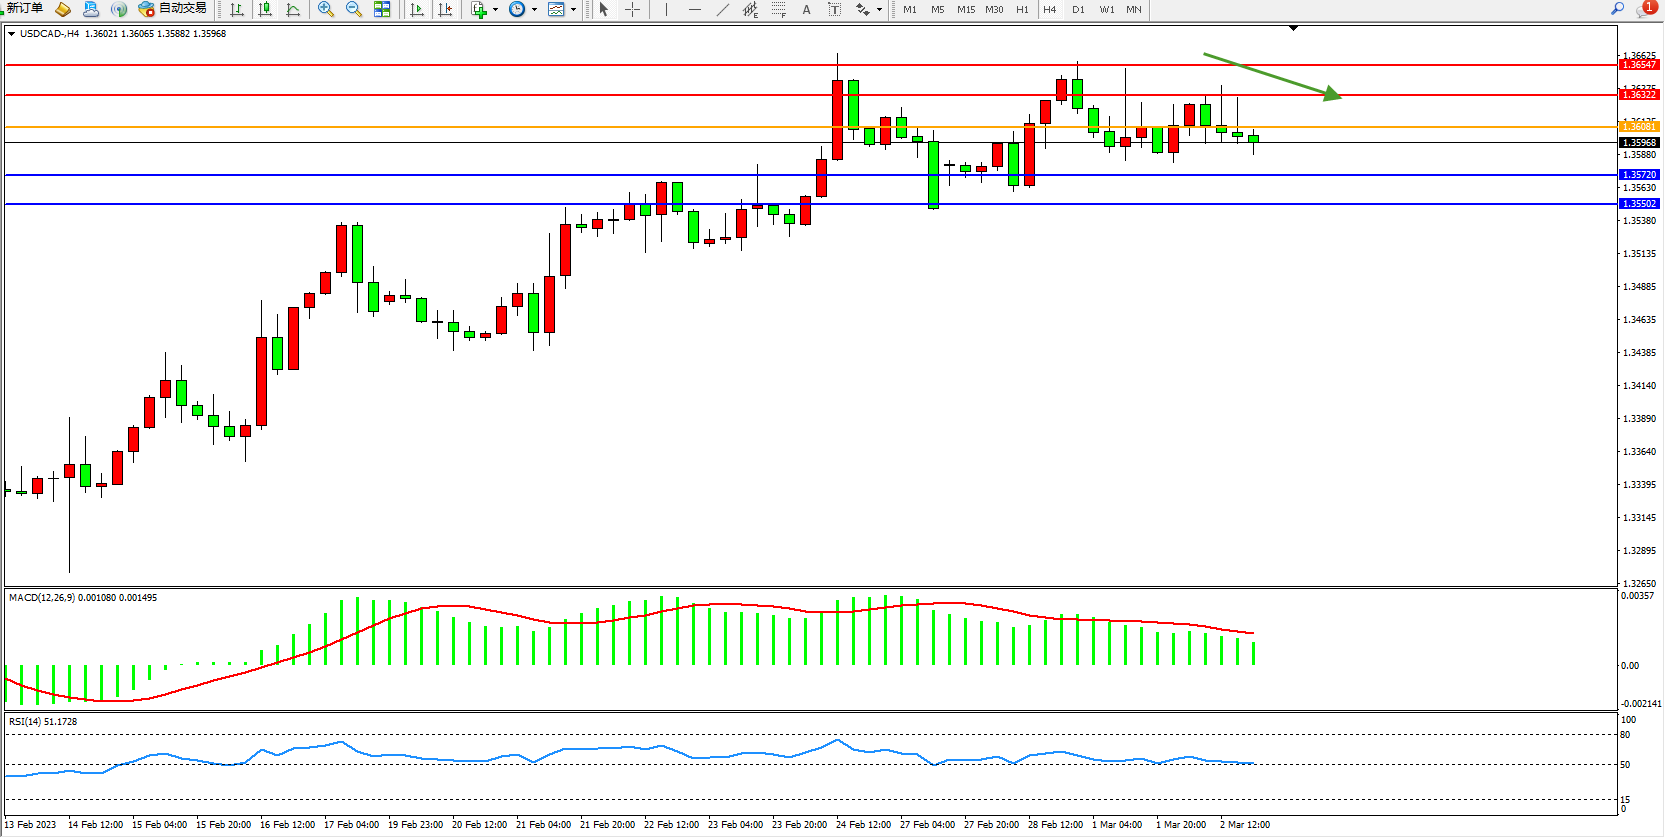Toggle chart shift
The image size is (1665, 838).
click(x=445, y=10)
